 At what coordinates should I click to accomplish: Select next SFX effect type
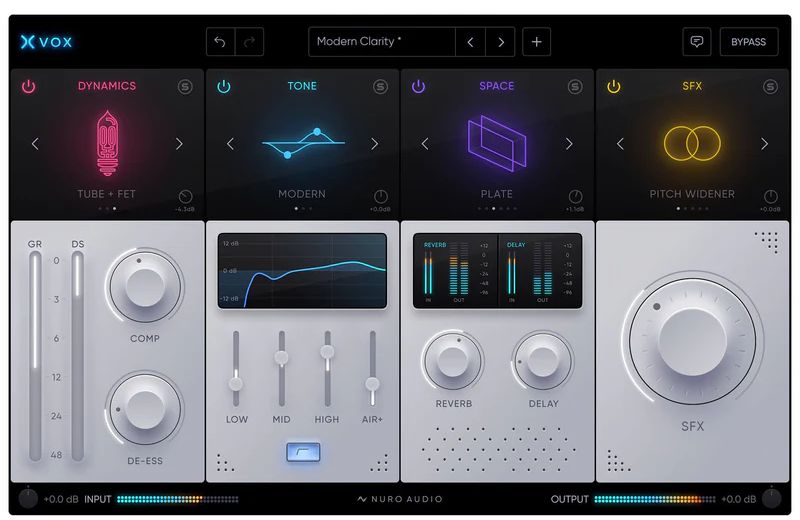[764, 144]
